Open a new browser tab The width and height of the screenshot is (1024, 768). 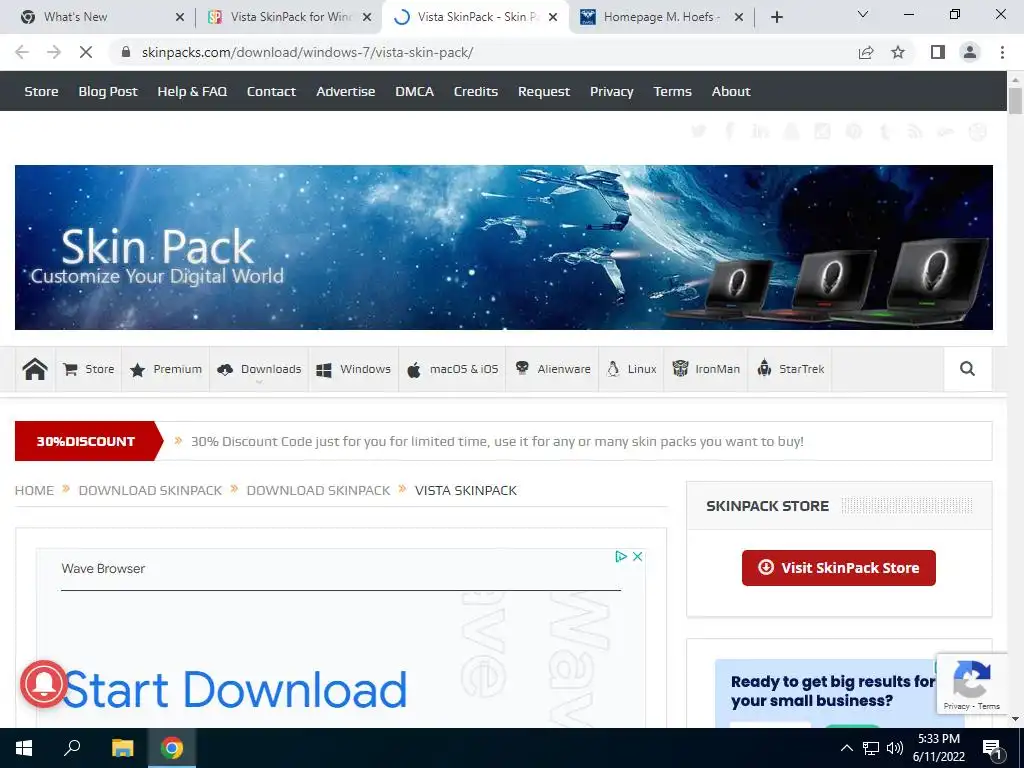click(776, 17)
